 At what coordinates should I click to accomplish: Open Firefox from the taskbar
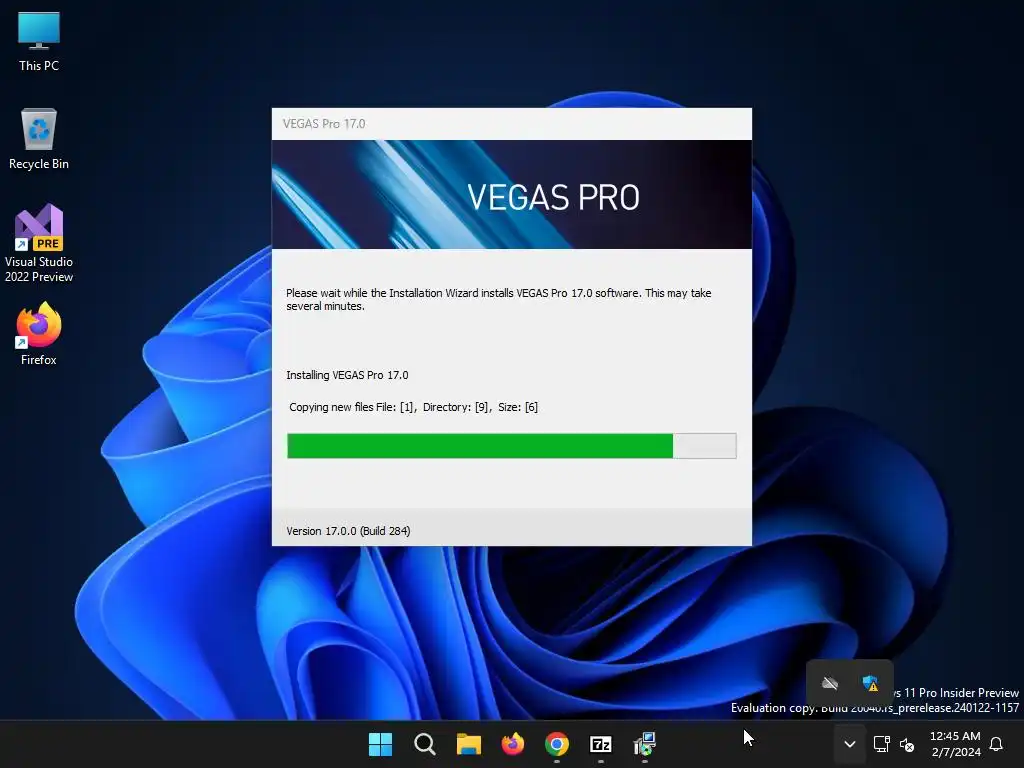point(513,744)
